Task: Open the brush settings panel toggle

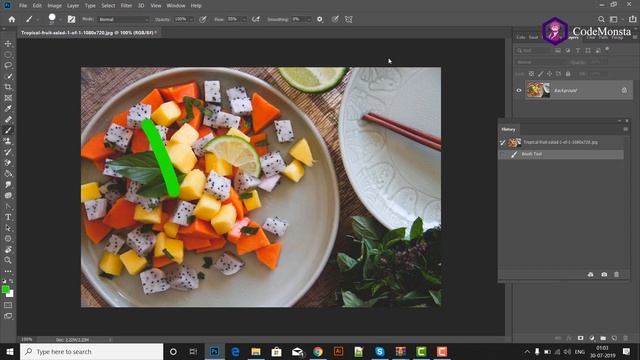Action: [71, 19]
